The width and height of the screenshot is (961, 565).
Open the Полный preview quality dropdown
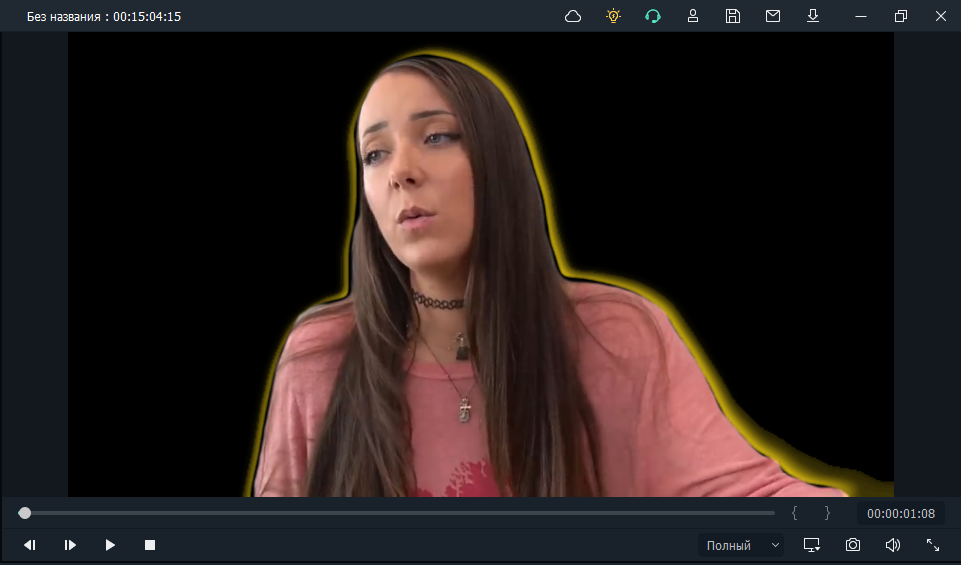(x=740, y=545)
